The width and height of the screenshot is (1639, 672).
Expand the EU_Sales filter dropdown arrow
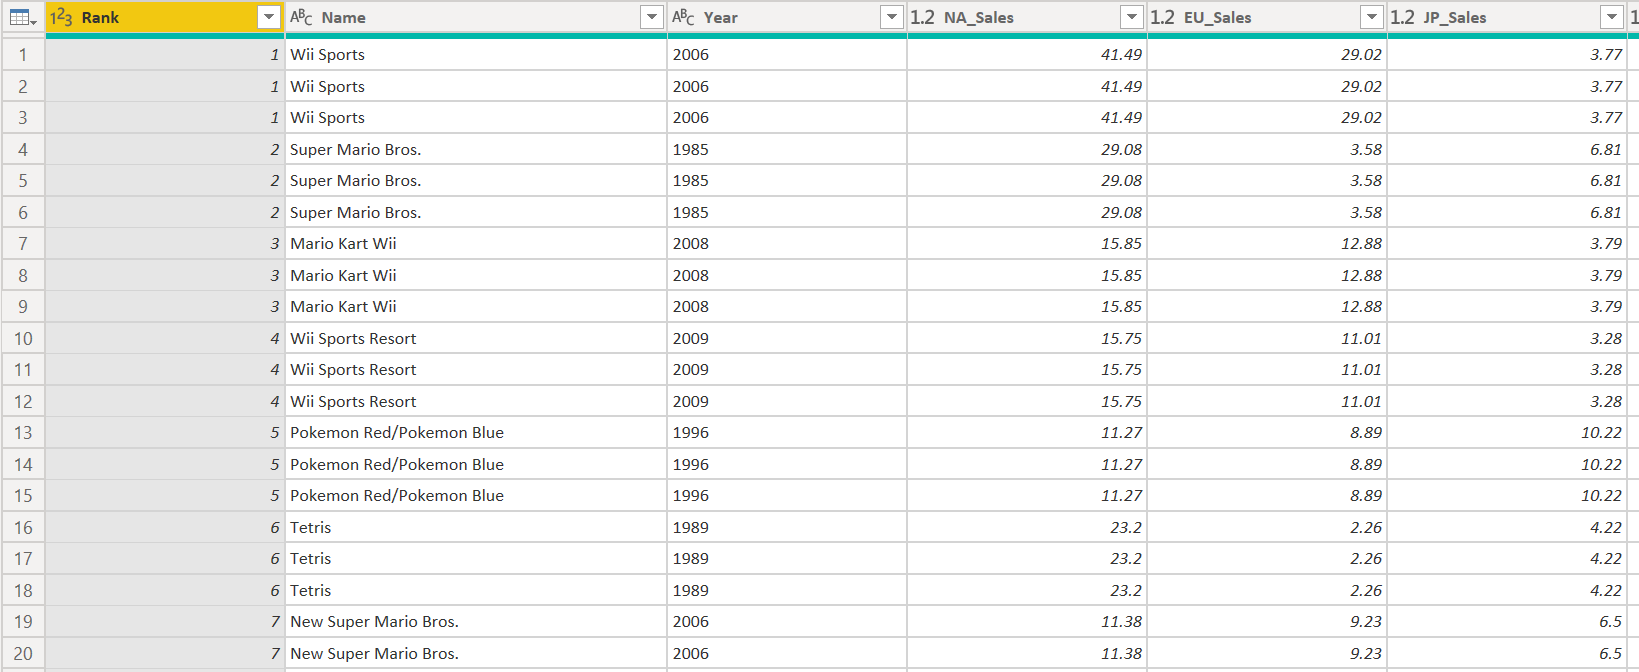click(1371, 18)
